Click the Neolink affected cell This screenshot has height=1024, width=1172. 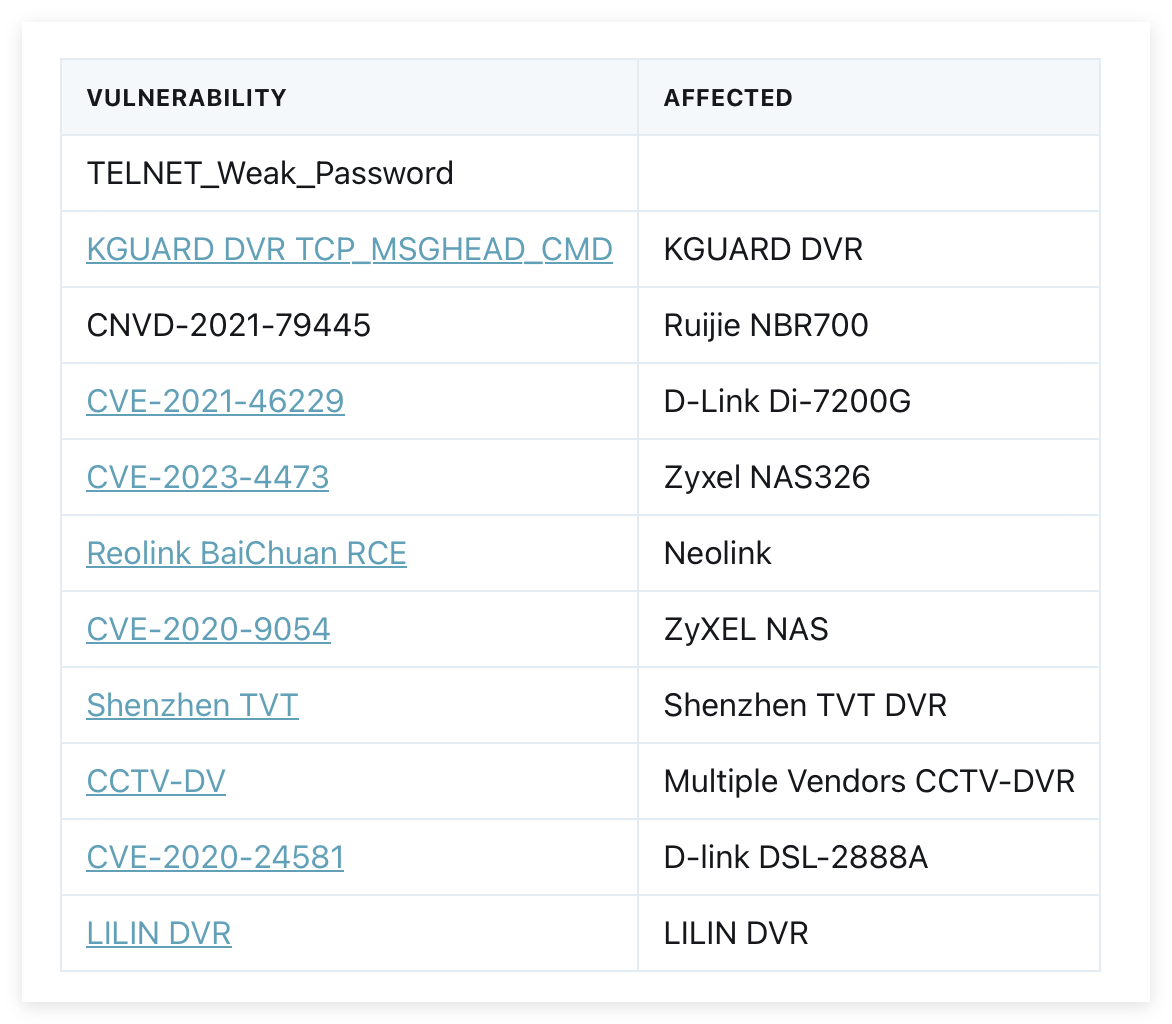(x=717, y=553)
